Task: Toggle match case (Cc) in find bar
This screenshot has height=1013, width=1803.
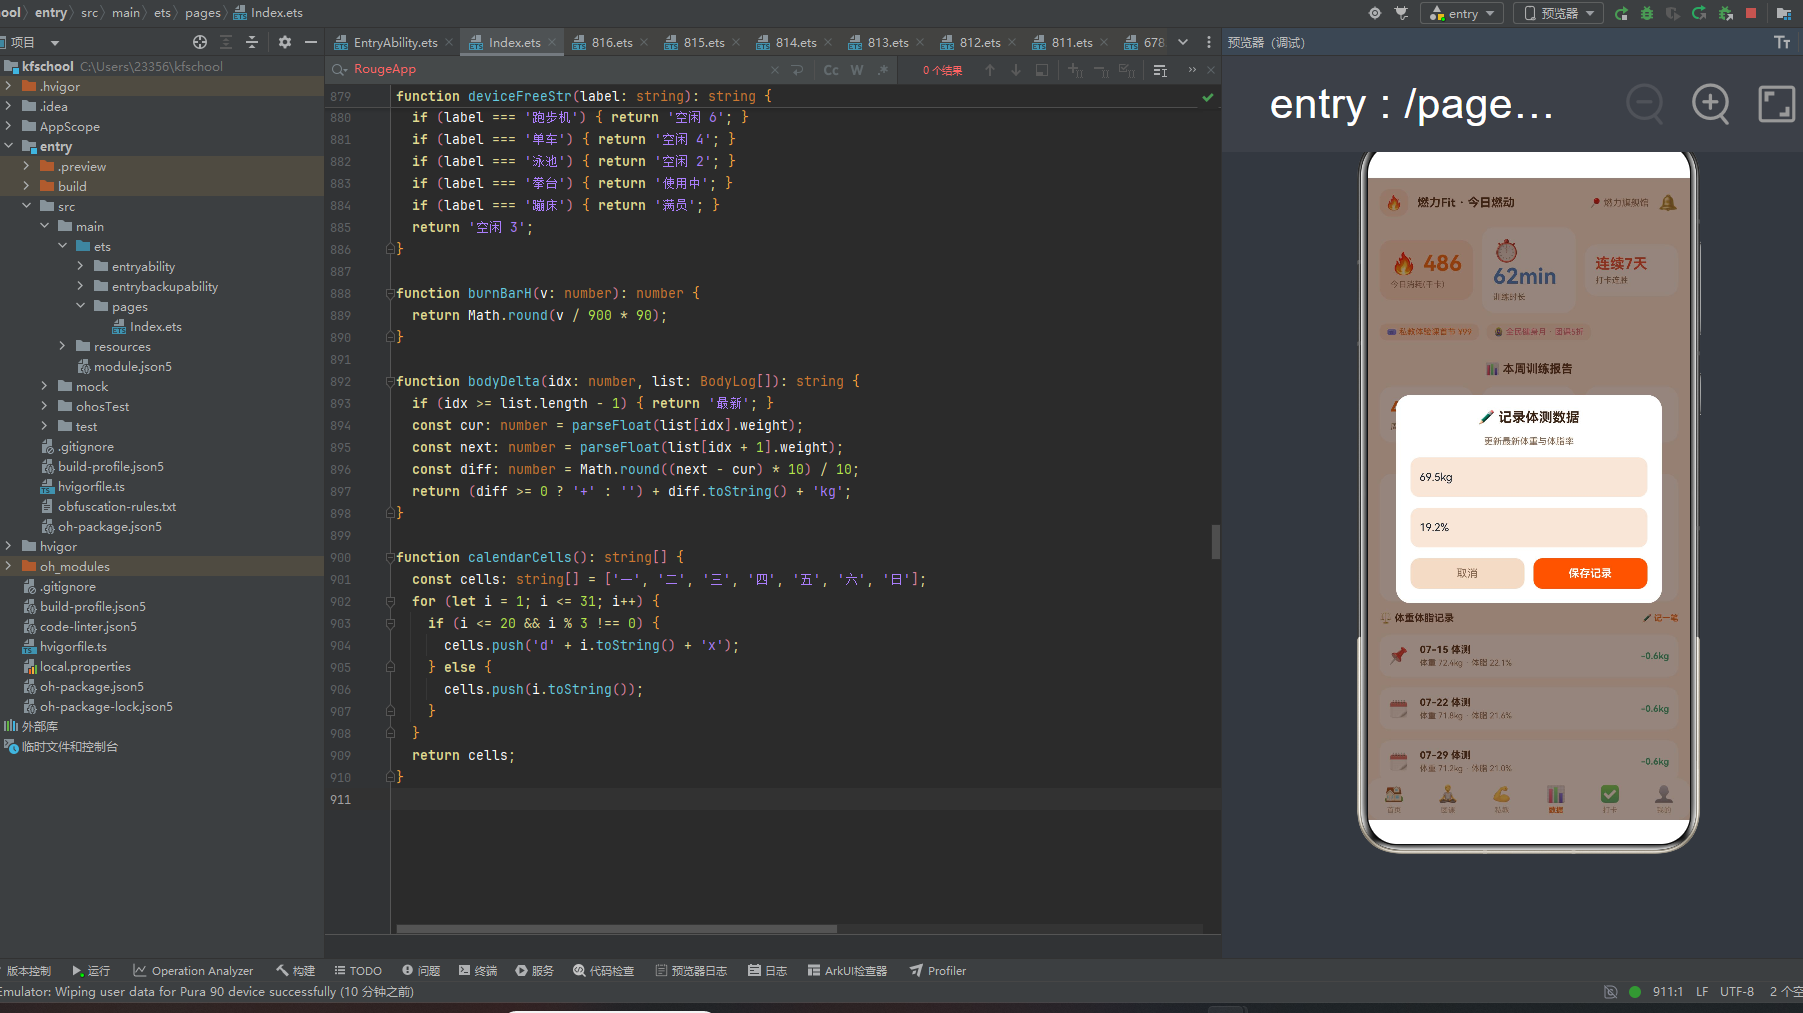Action: pyautogui.click(x=831, y=70)
